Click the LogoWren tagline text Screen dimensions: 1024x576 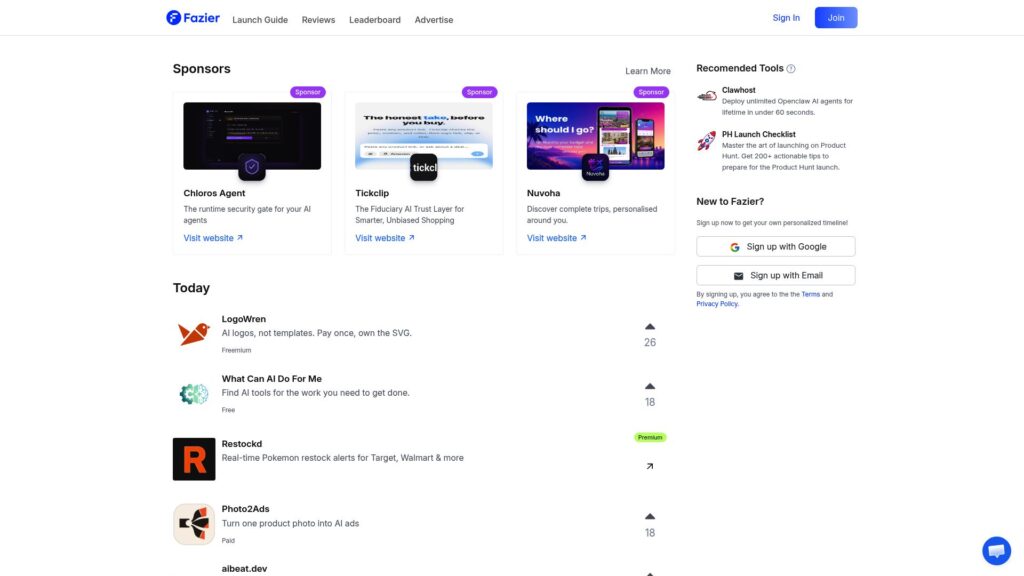(317, 333)
